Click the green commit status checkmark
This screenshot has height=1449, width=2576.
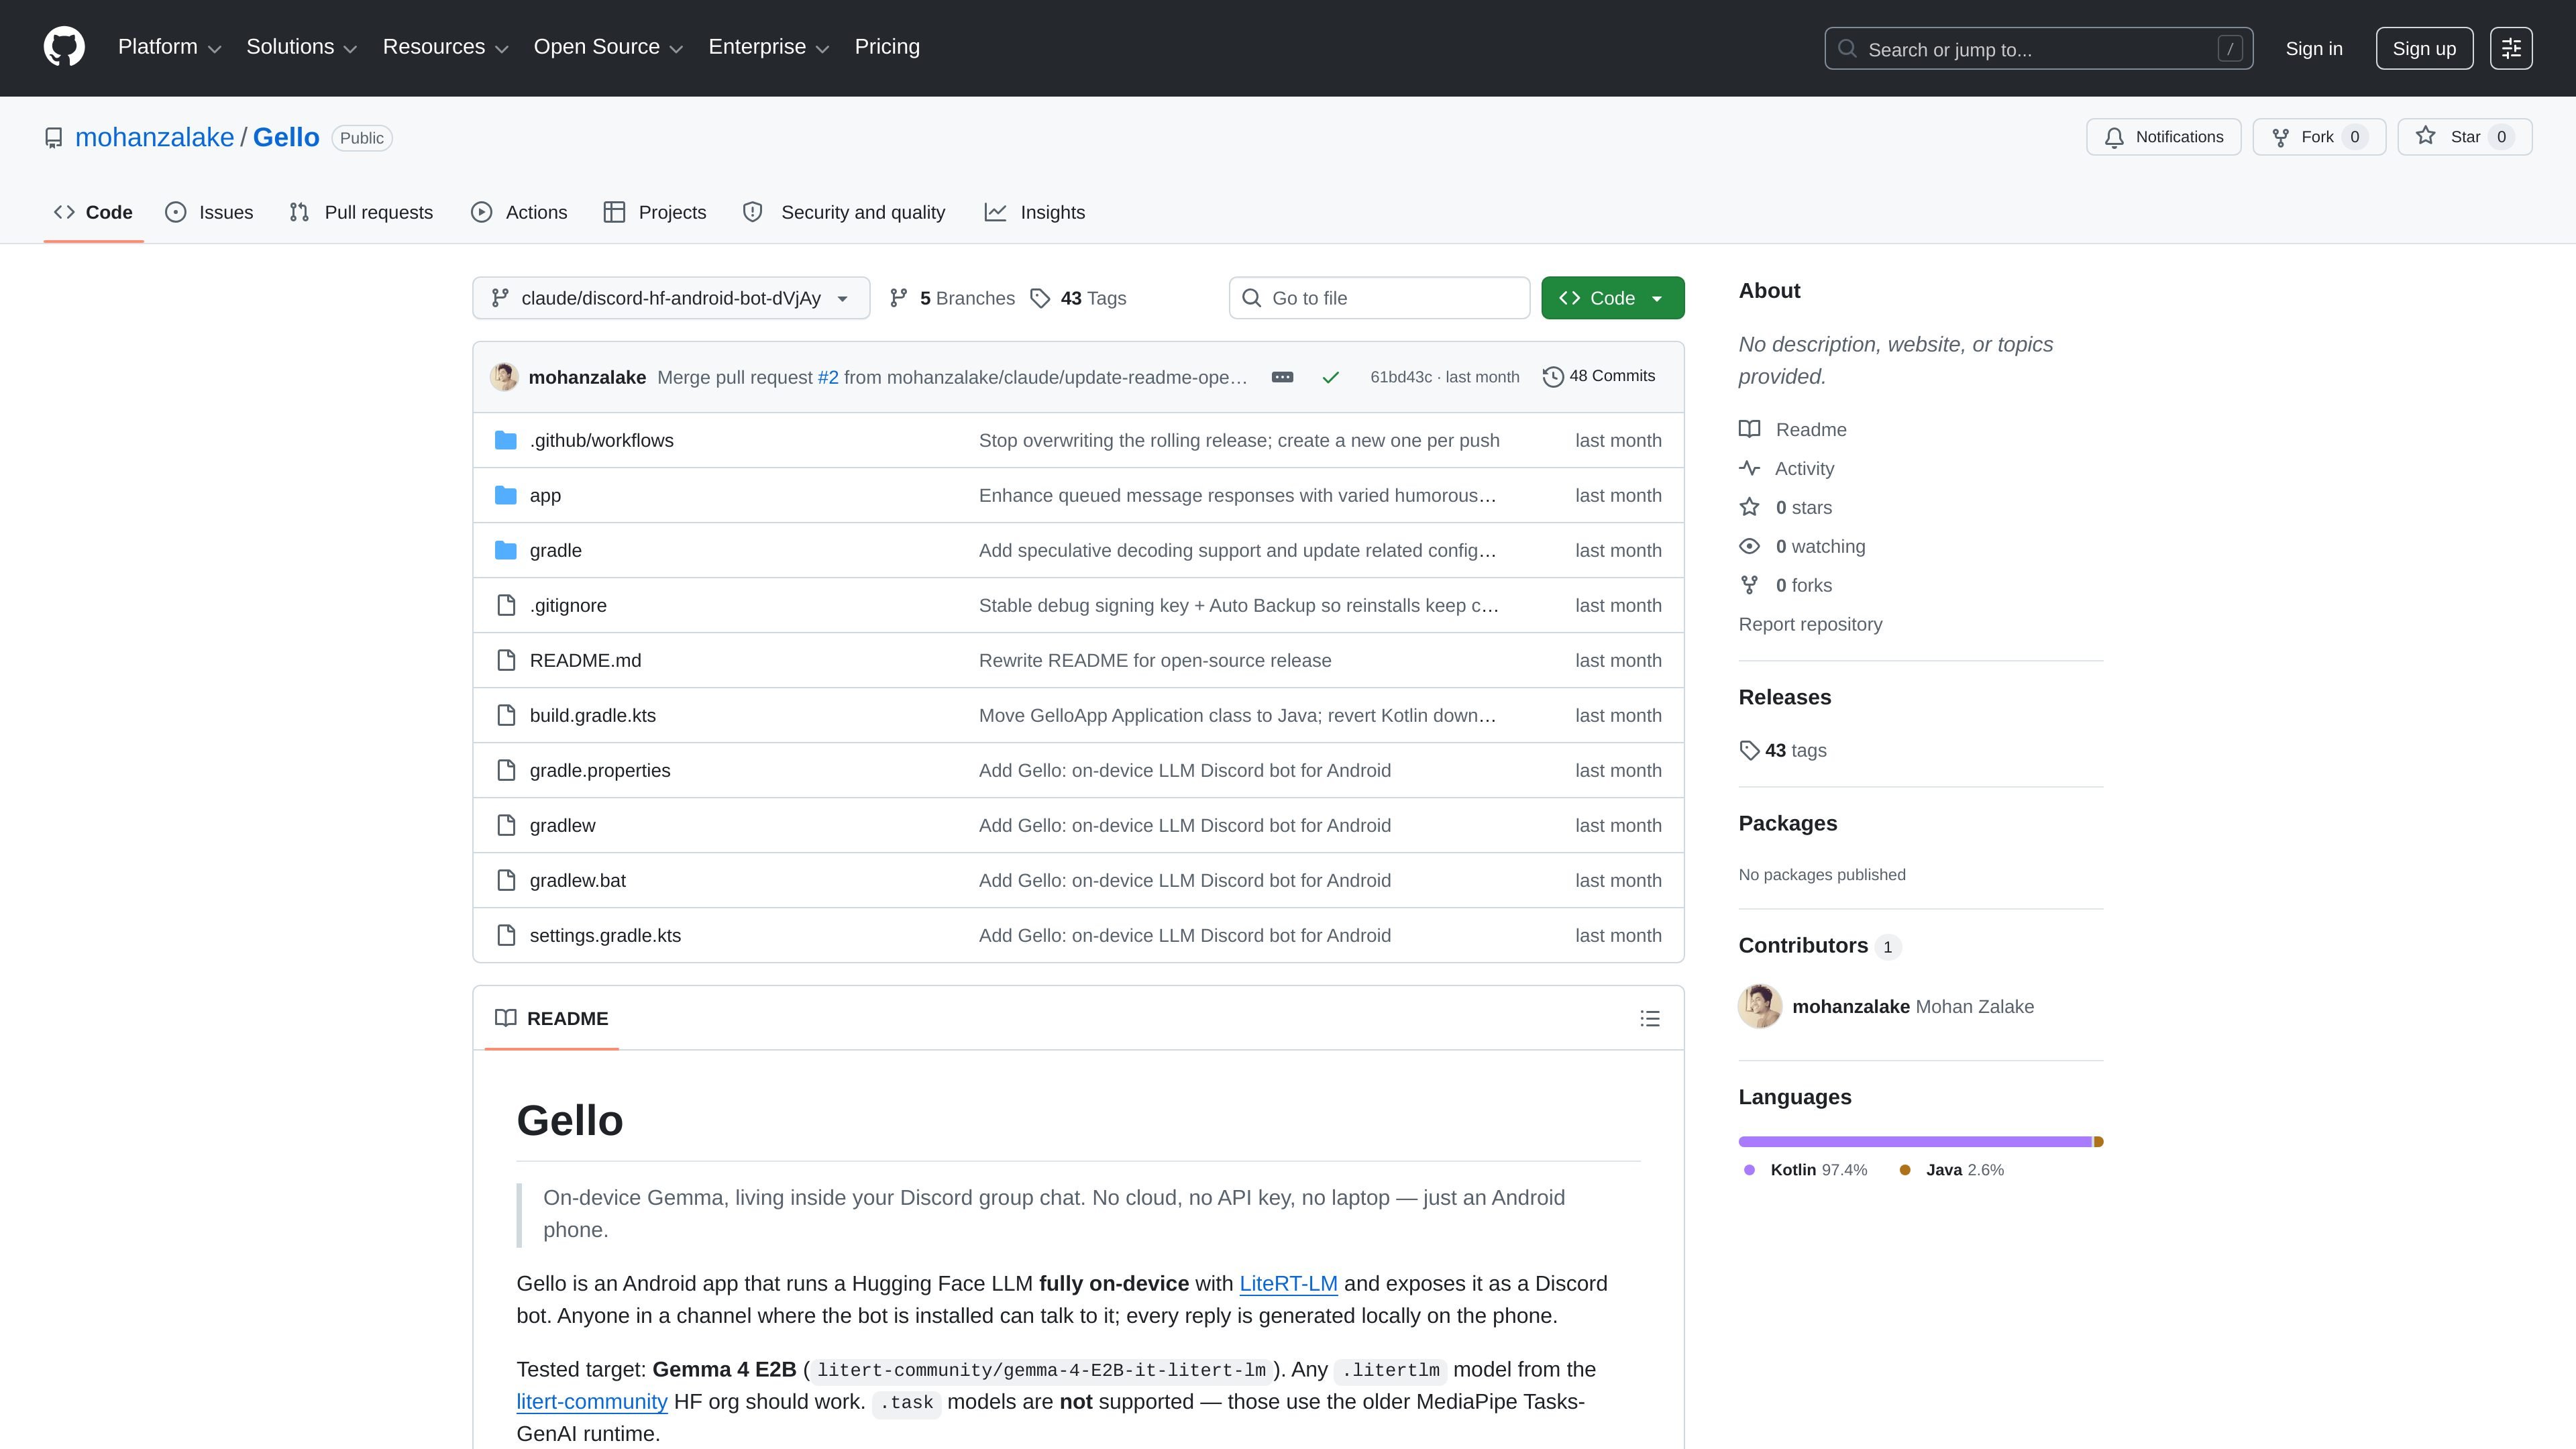pyautogui.click(x=1330, y=377)
